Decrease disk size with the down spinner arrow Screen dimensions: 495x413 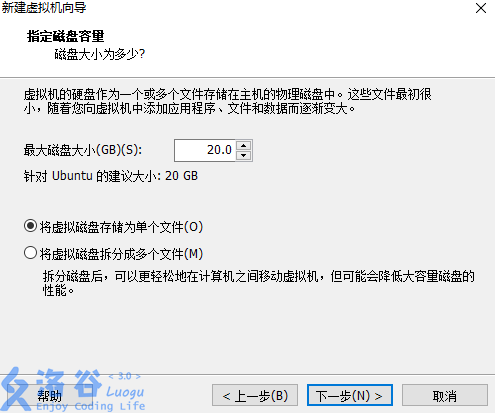(x=244, y=155)
